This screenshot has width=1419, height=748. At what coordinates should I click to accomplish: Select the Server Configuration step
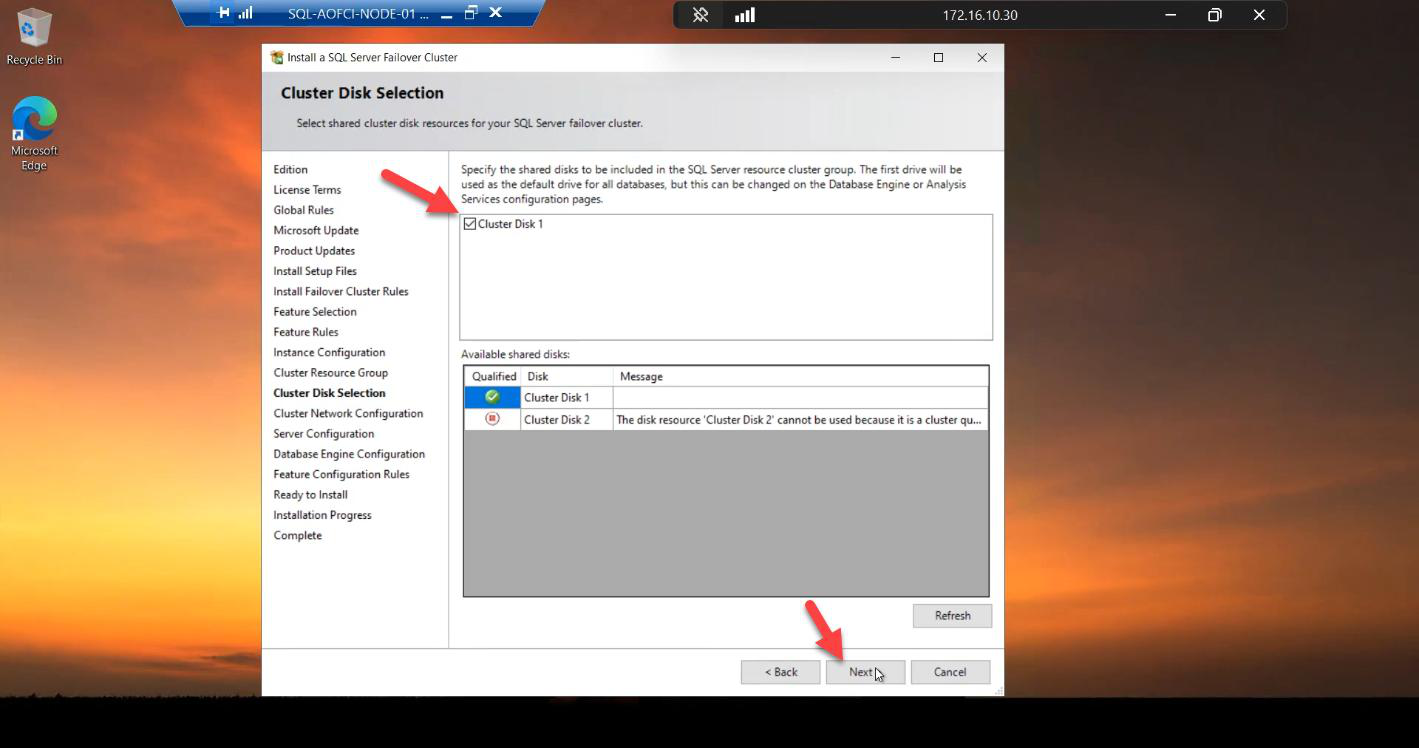[324, 434]
